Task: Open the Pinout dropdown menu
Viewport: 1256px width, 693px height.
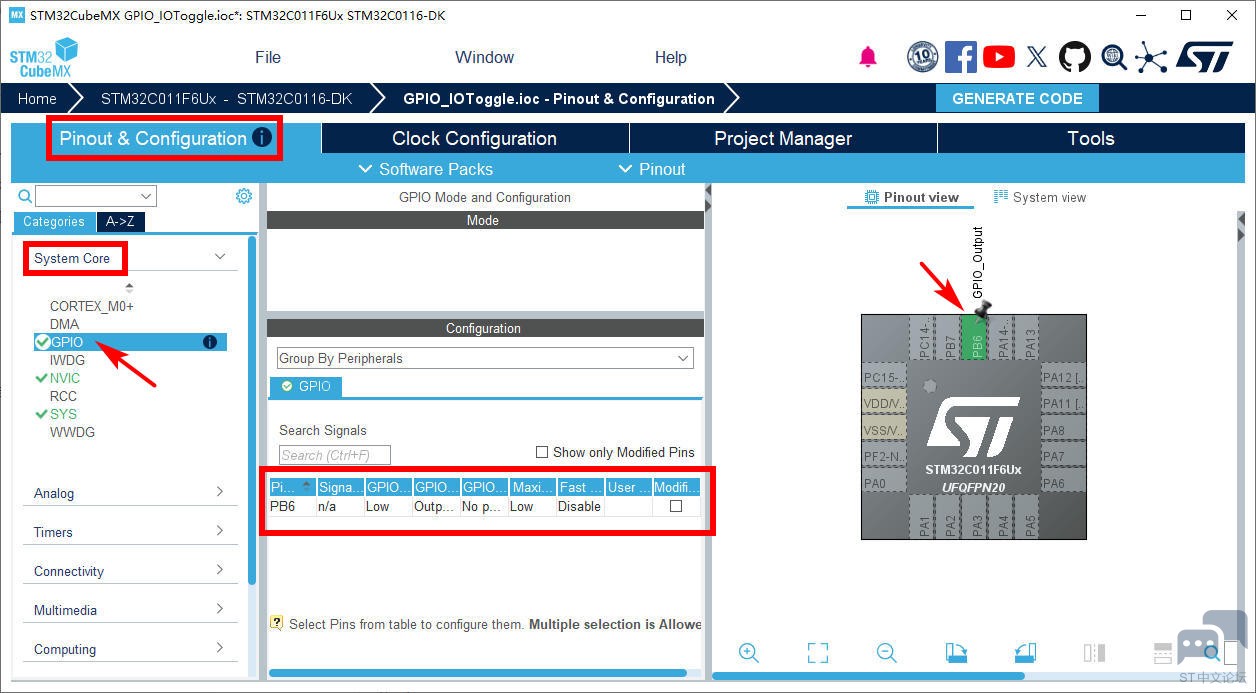Action: [x=652, y=169]
